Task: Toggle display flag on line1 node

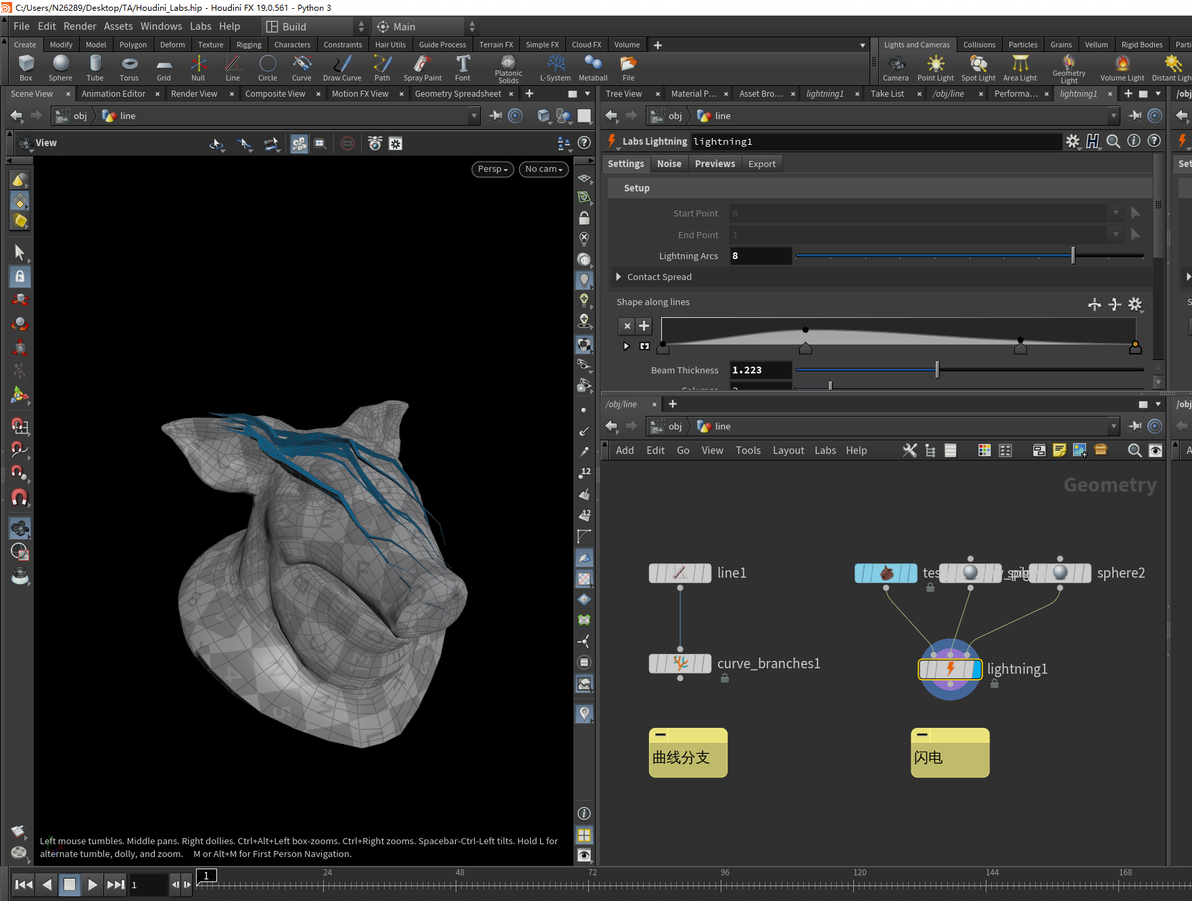Action: click(706, 573)
